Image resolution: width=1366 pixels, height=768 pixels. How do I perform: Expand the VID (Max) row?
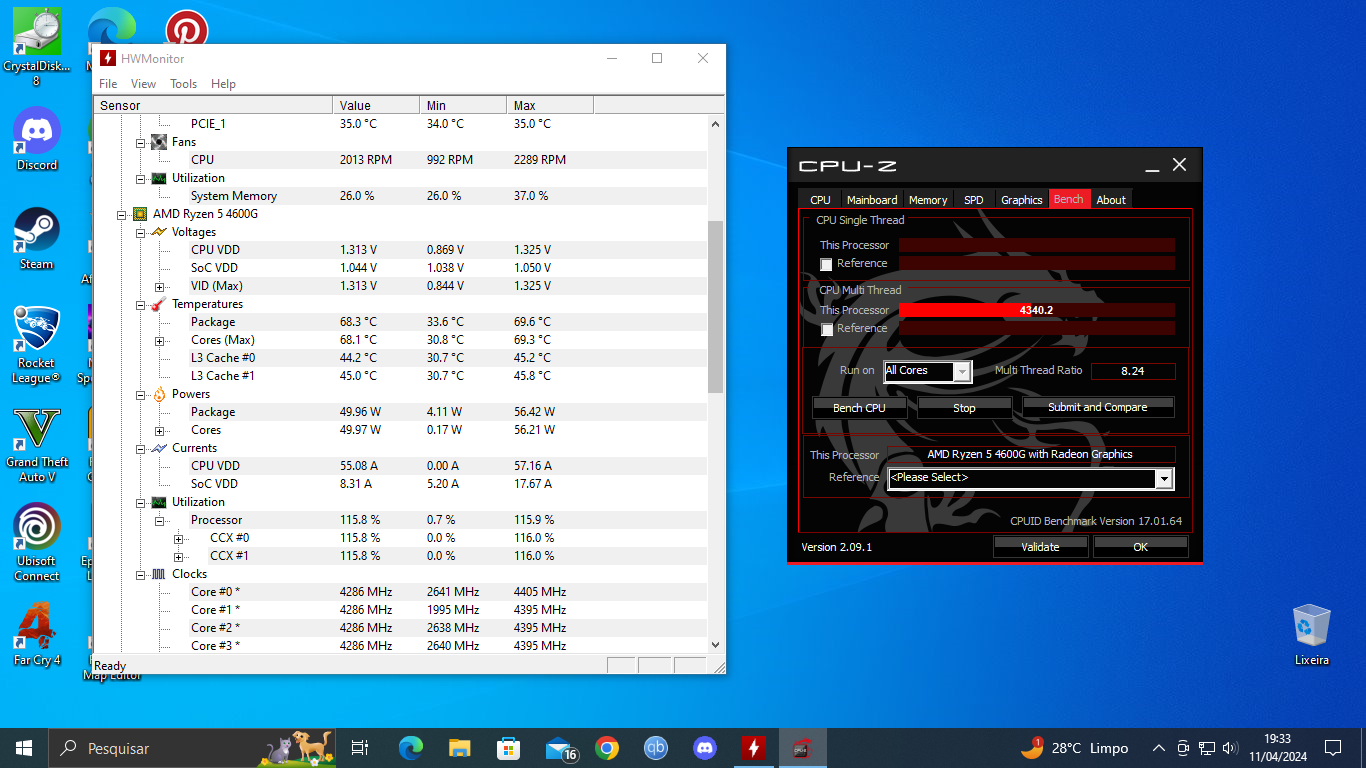click(160, 286)
